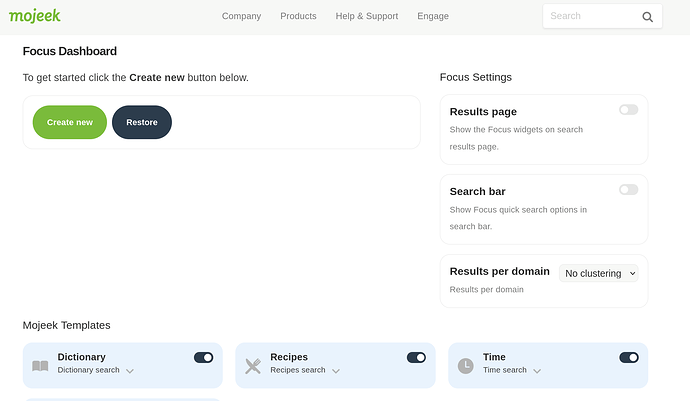Click the Recipes template title

click(x=289, y=357)
